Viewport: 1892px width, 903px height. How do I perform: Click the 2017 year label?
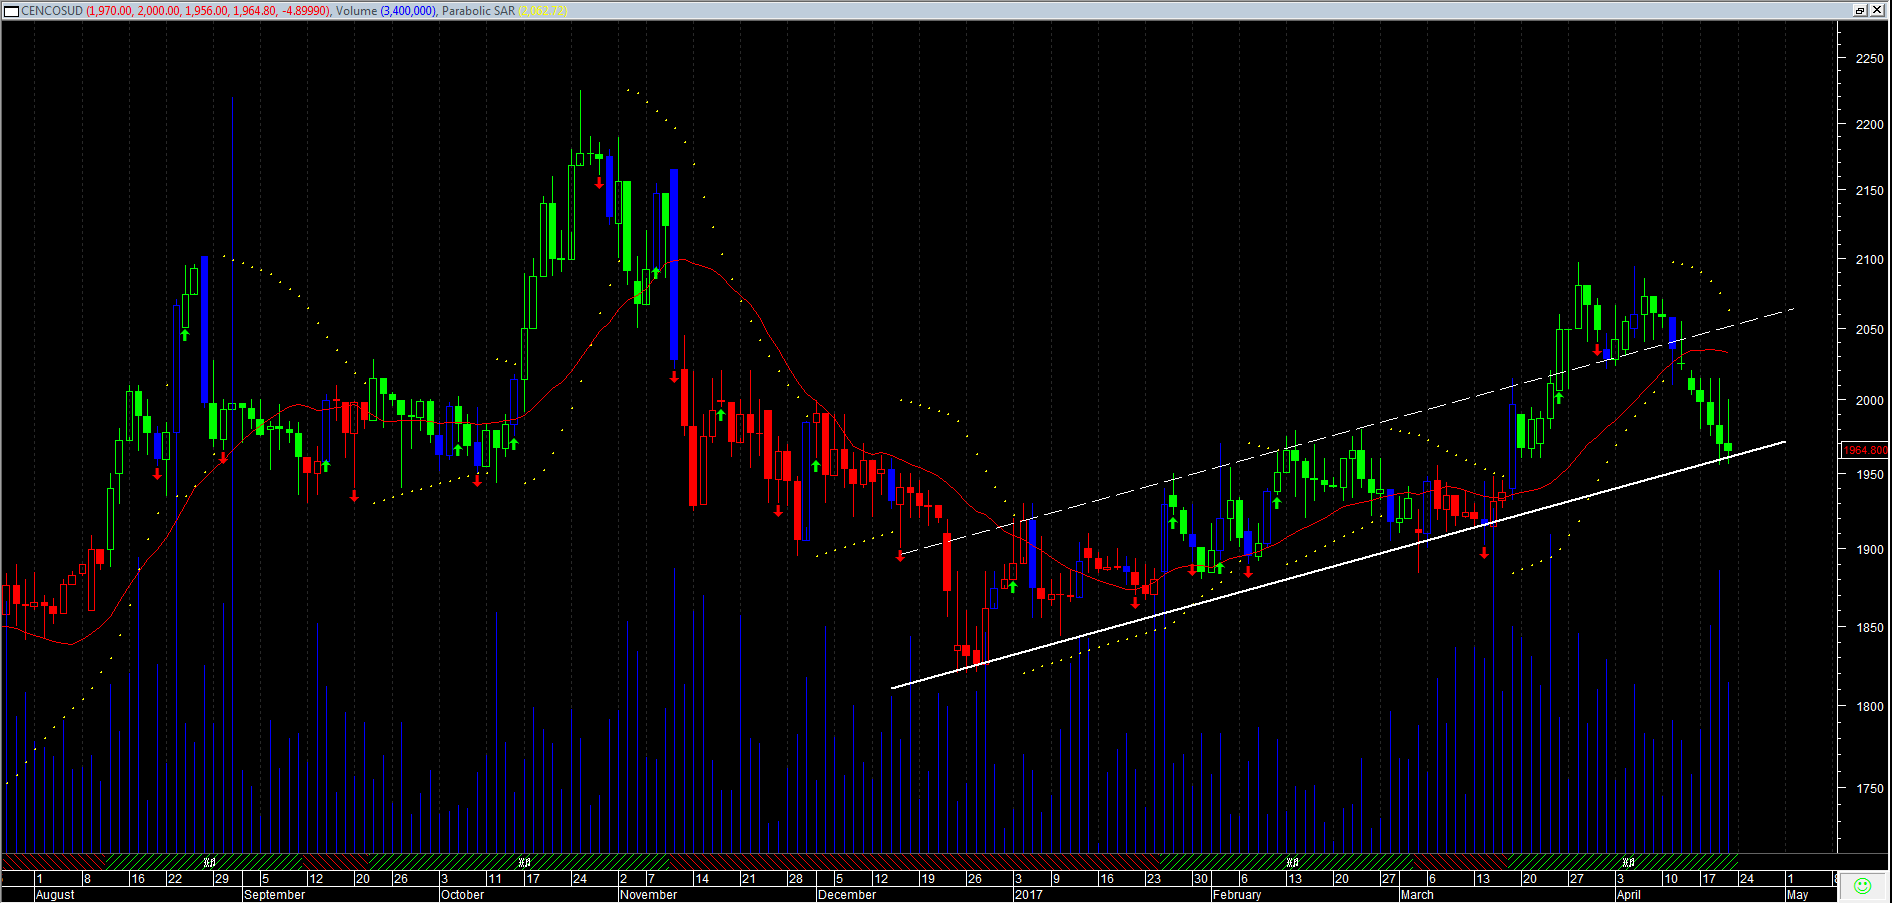pos(1028,895)
